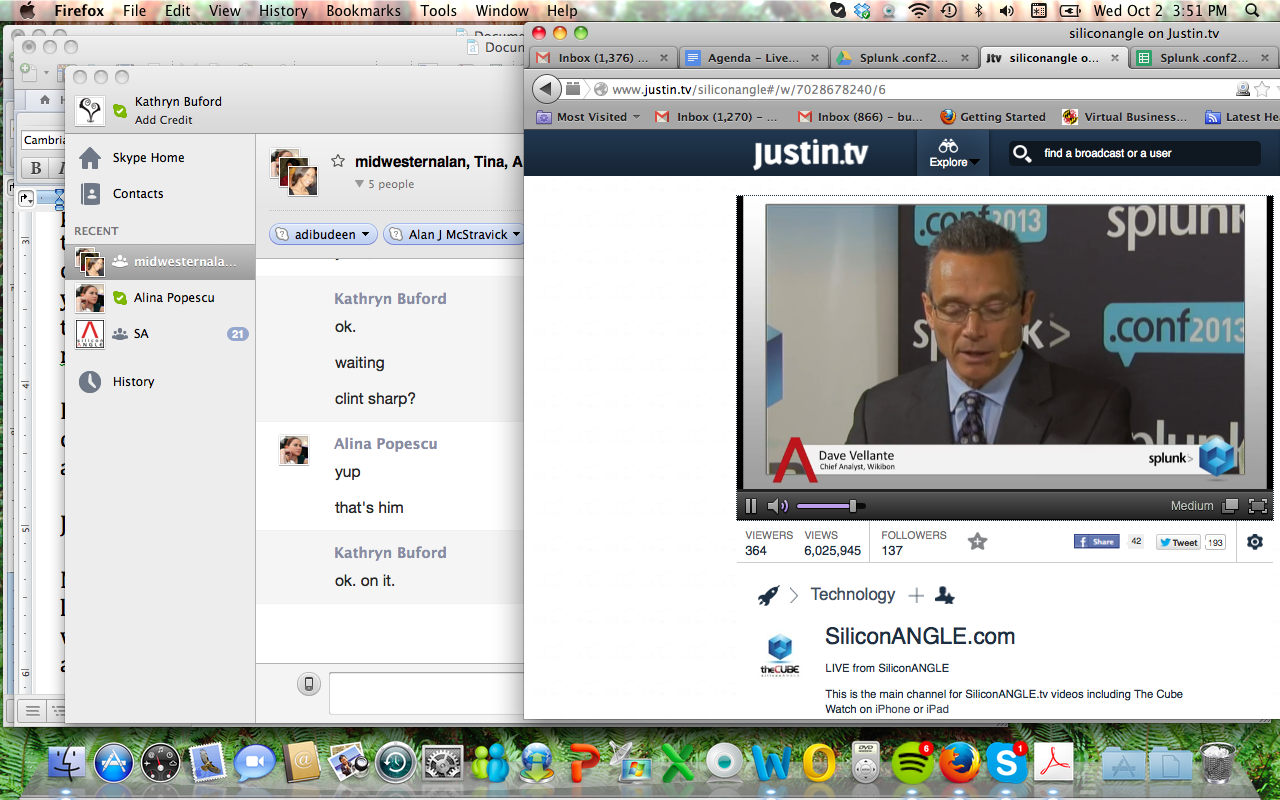This screenshot has width=1280, height=800.
Task: Click the Add Credit link in Skype
Action: 164,120
